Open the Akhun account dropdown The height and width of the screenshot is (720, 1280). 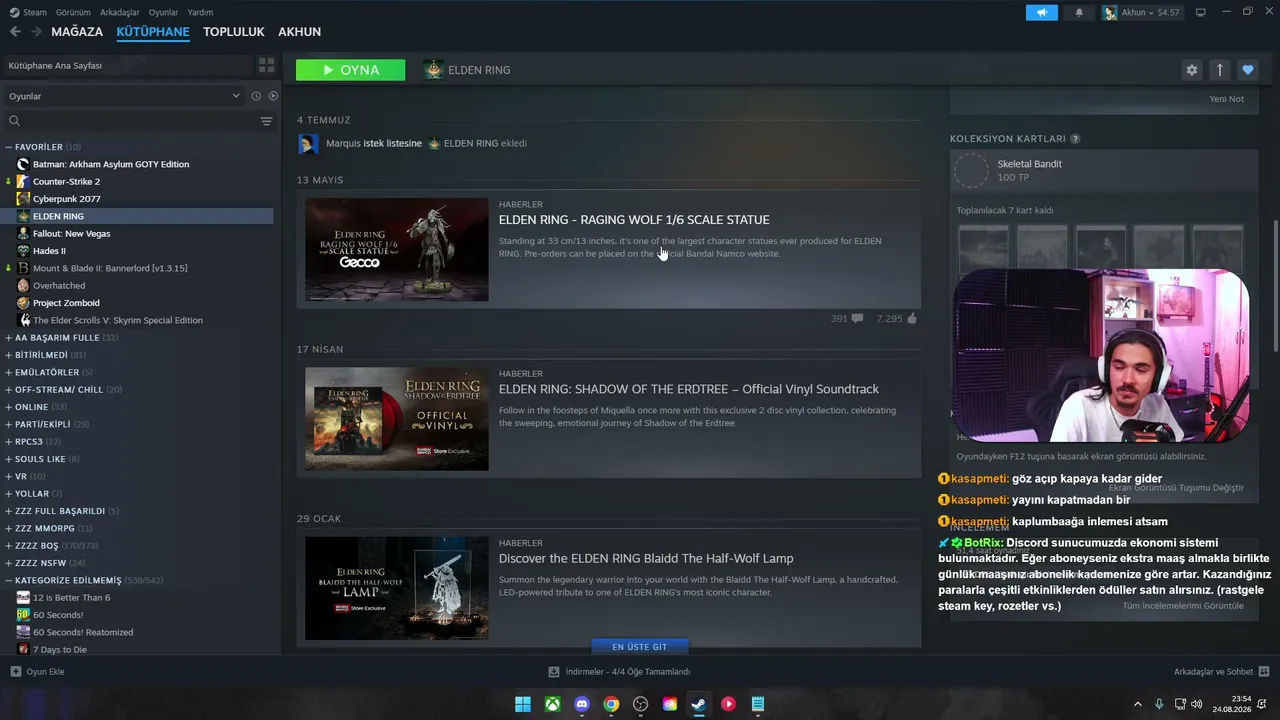pos(1141,13)
